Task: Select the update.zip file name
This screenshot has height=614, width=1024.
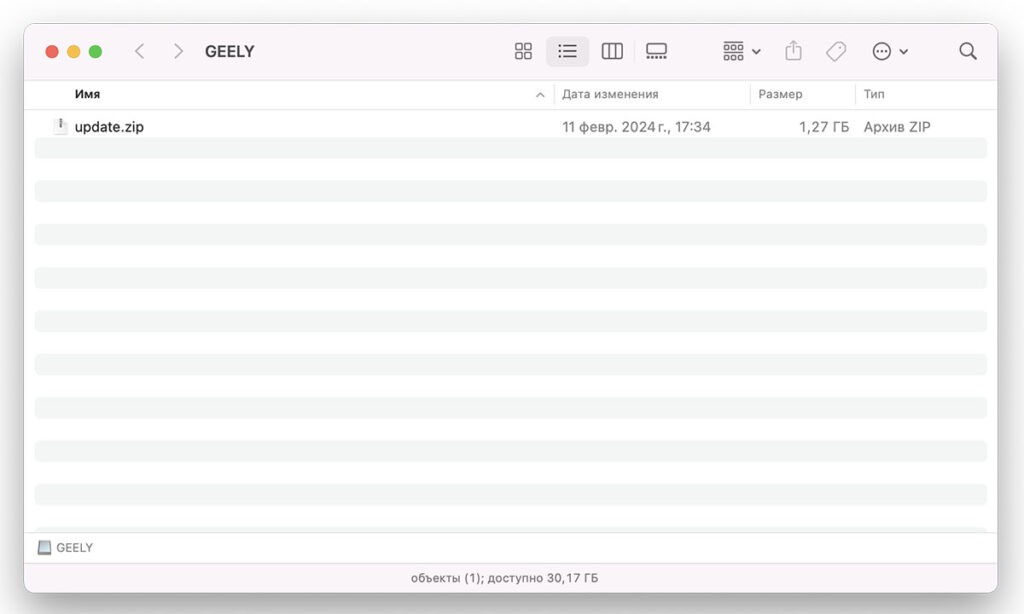Action: pyautogui.click(x=109, y=127)
